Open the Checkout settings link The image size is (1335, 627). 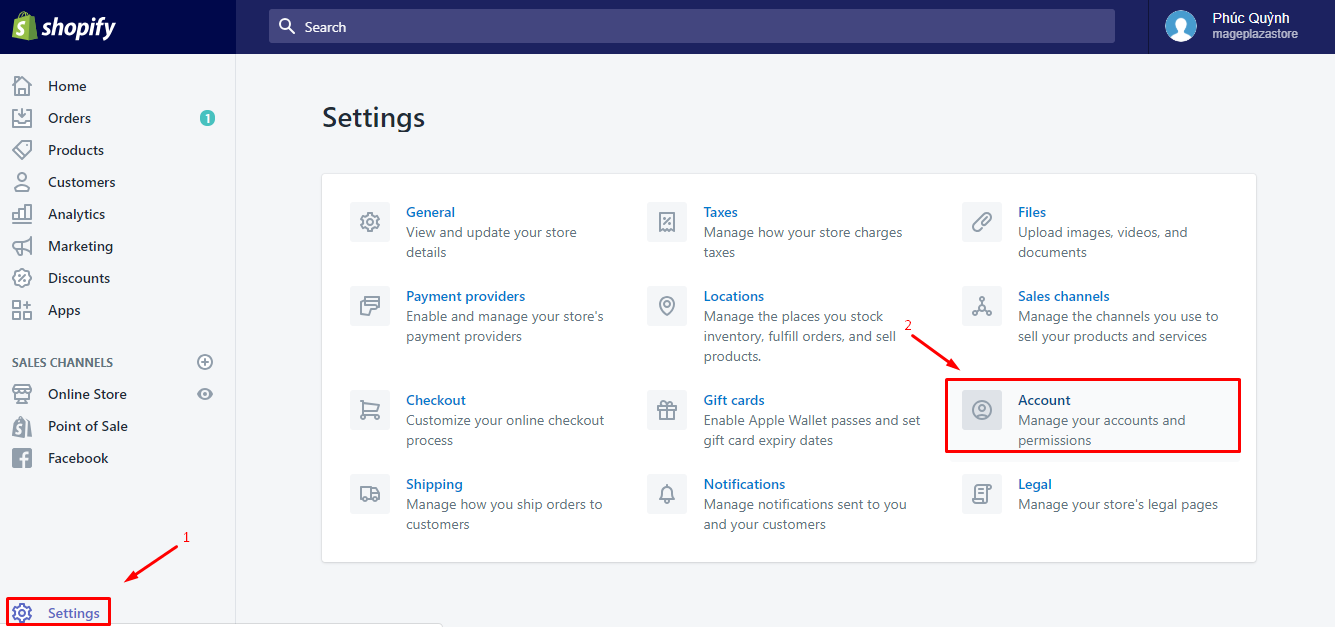click(x=436, y=400)
